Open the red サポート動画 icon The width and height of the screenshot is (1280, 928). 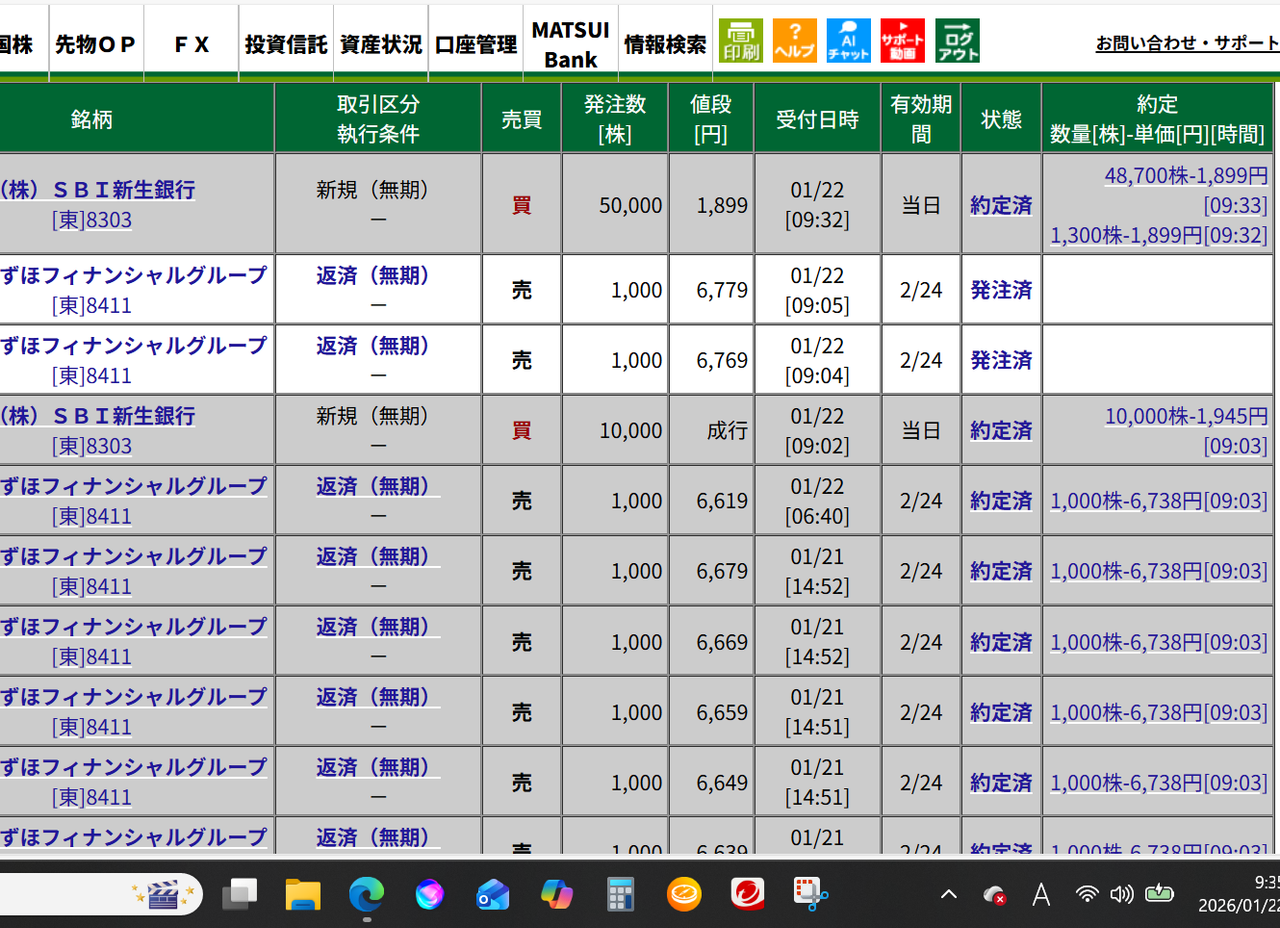[x=902, y=41]
